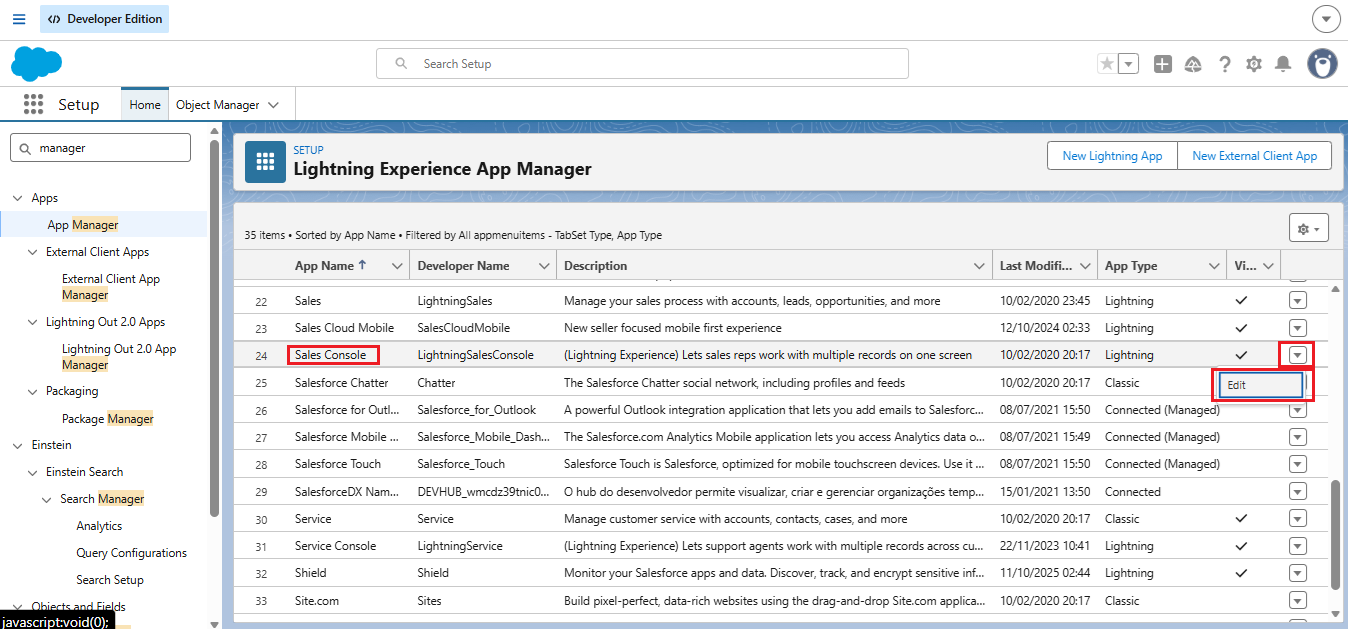Switch to the Home tab

(x=145, y=105)
